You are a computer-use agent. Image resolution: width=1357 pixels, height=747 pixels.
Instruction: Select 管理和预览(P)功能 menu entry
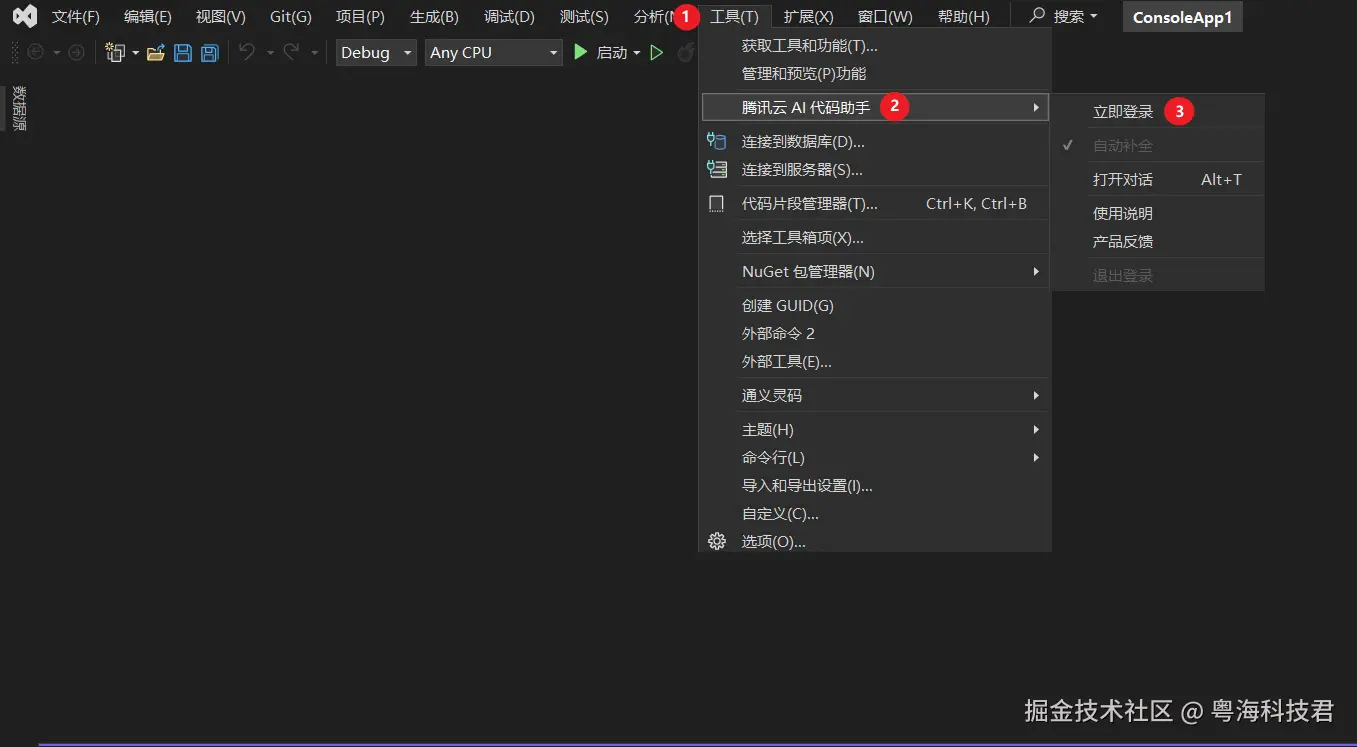[875, 74]
